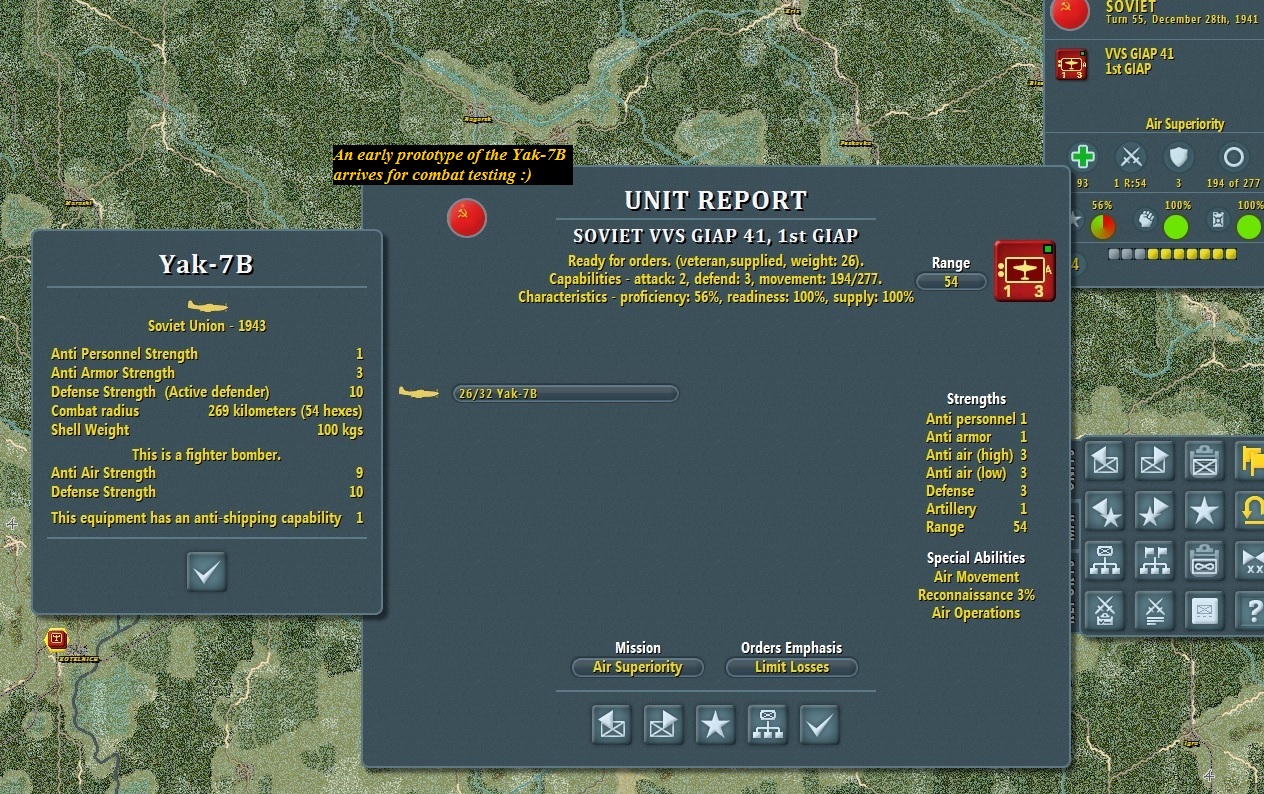The height and width of the screenshot is (794, 1264).
Task: Click the next unit envelope icon in command grid
Action: click(x=1154, y=461)
